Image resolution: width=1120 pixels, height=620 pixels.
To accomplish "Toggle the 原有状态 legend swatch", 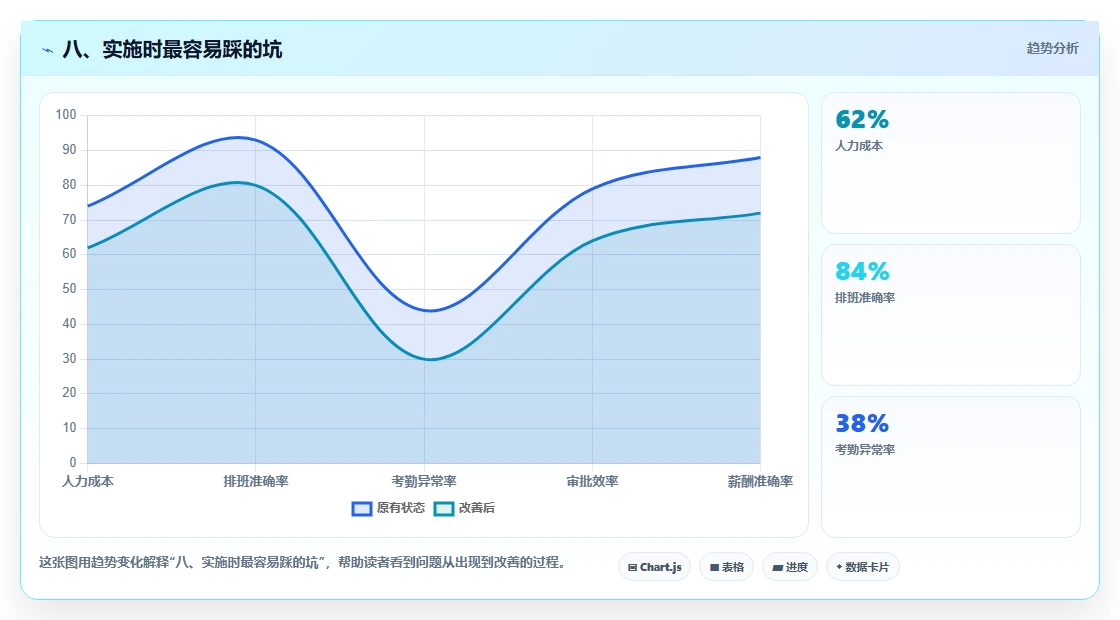I will click(361, 509).
